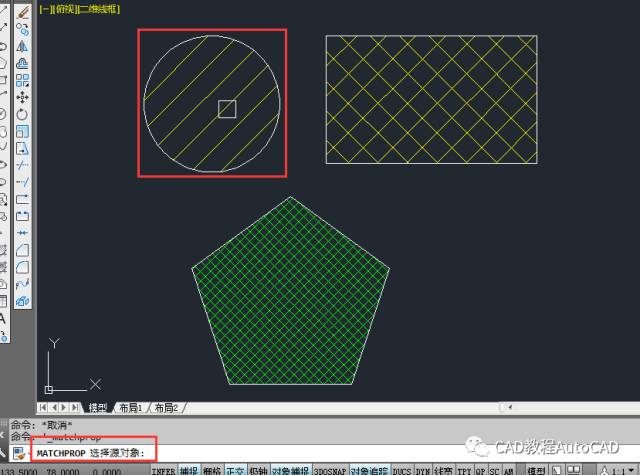Viewport: 640px width, 475px height.
Task: Toggle 线宽 lineweight display
Action: pyautogui.click(x=444, y=471)
